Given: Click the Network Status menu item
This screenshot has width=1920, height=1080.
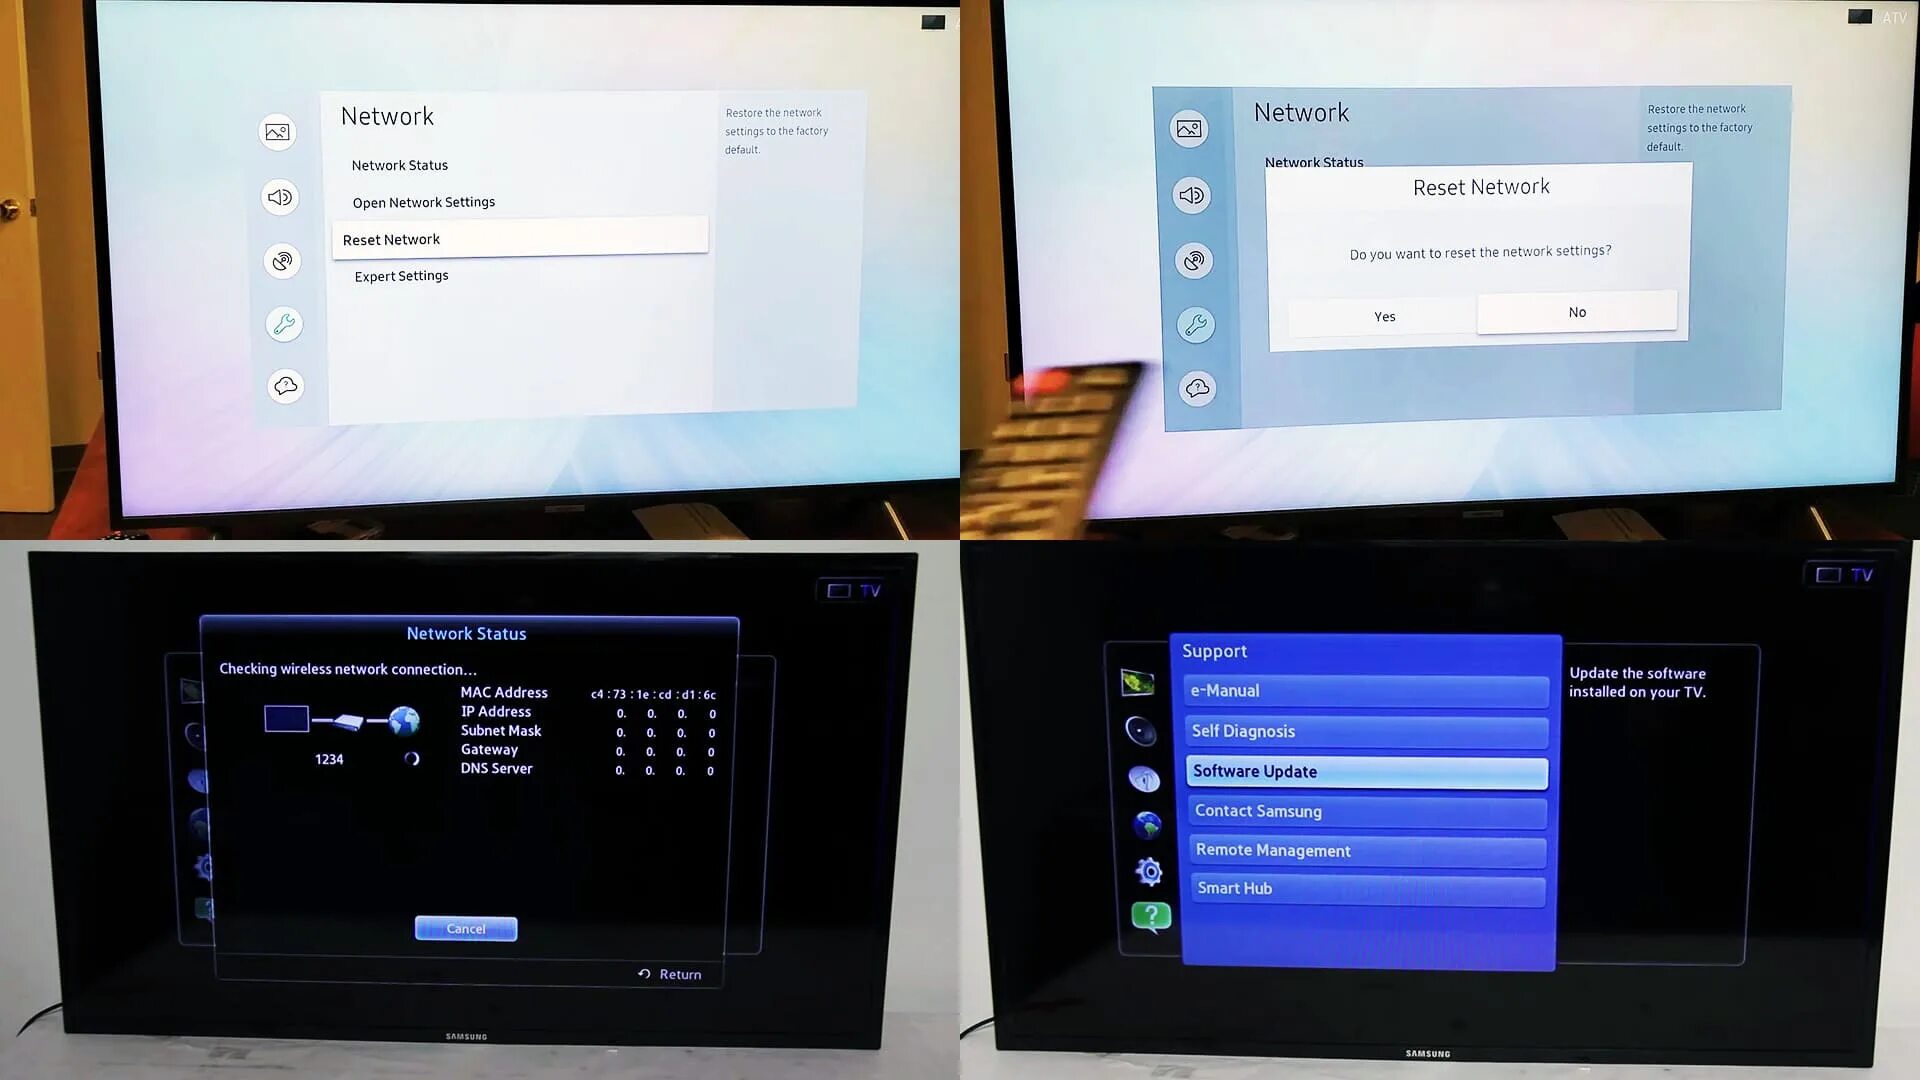Looking at the screenshot, I should pos(401,165).
